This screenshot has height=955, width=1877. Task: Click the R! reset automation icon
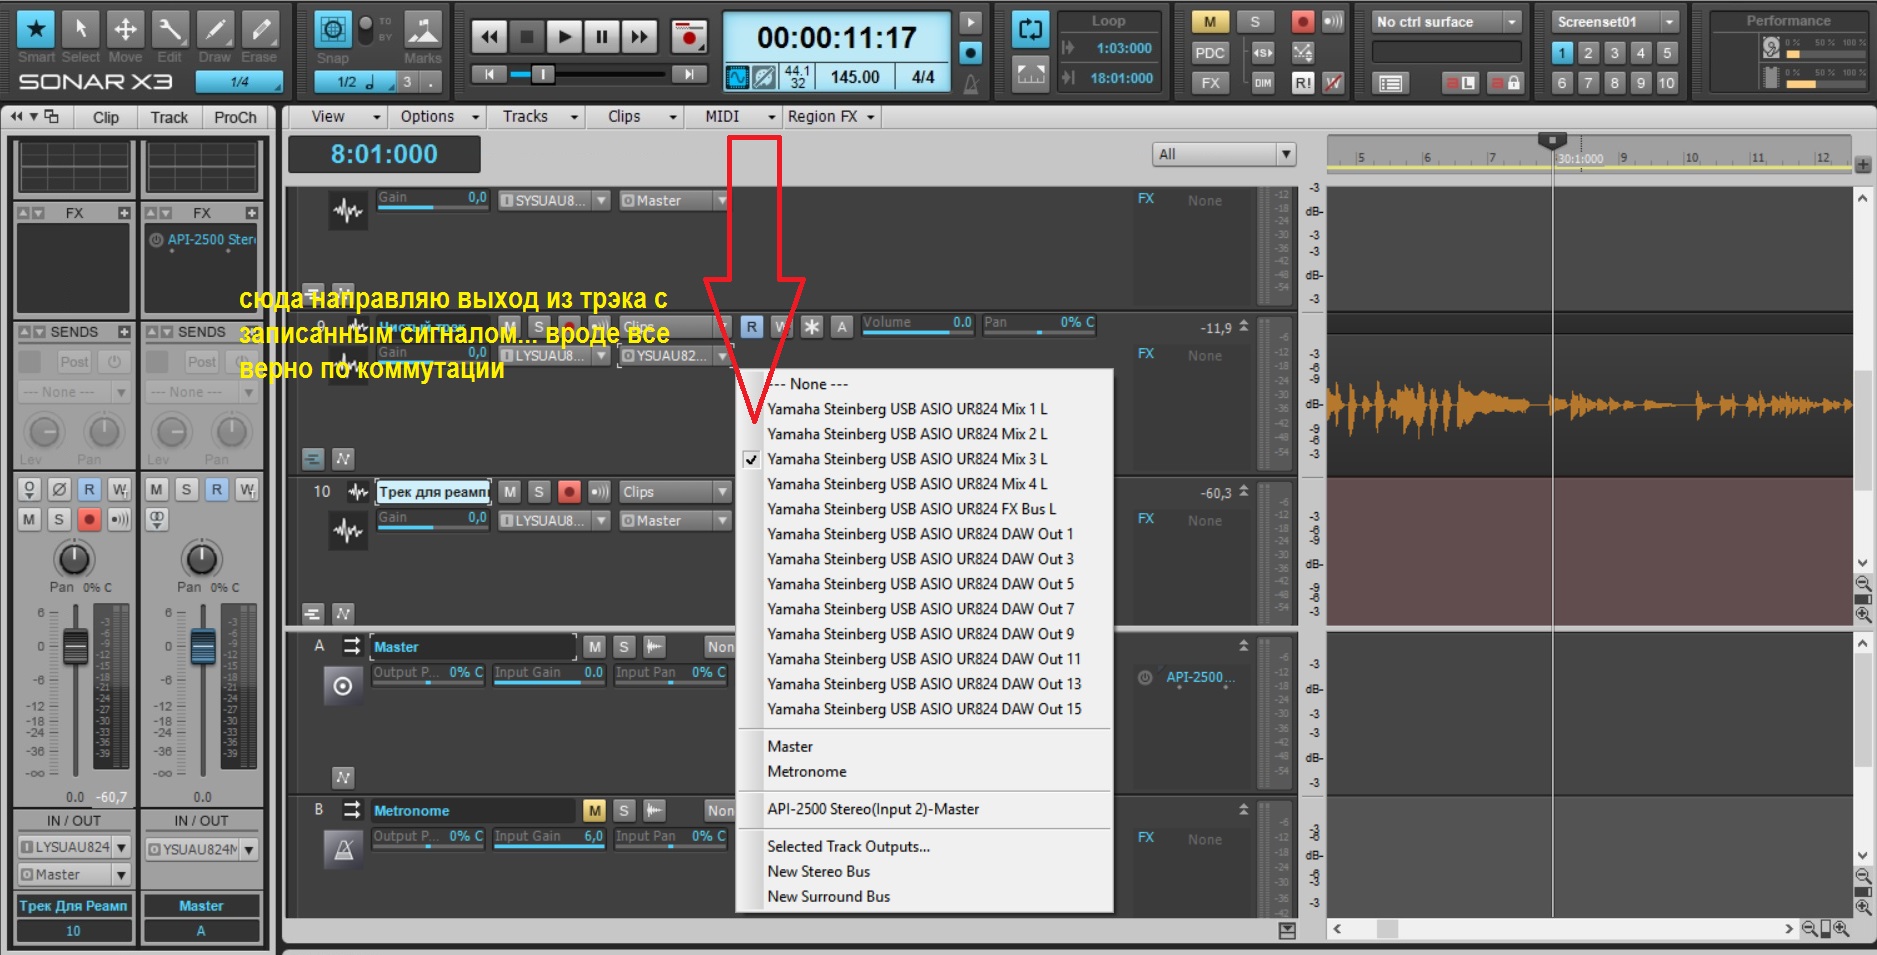click(1303, 83)
